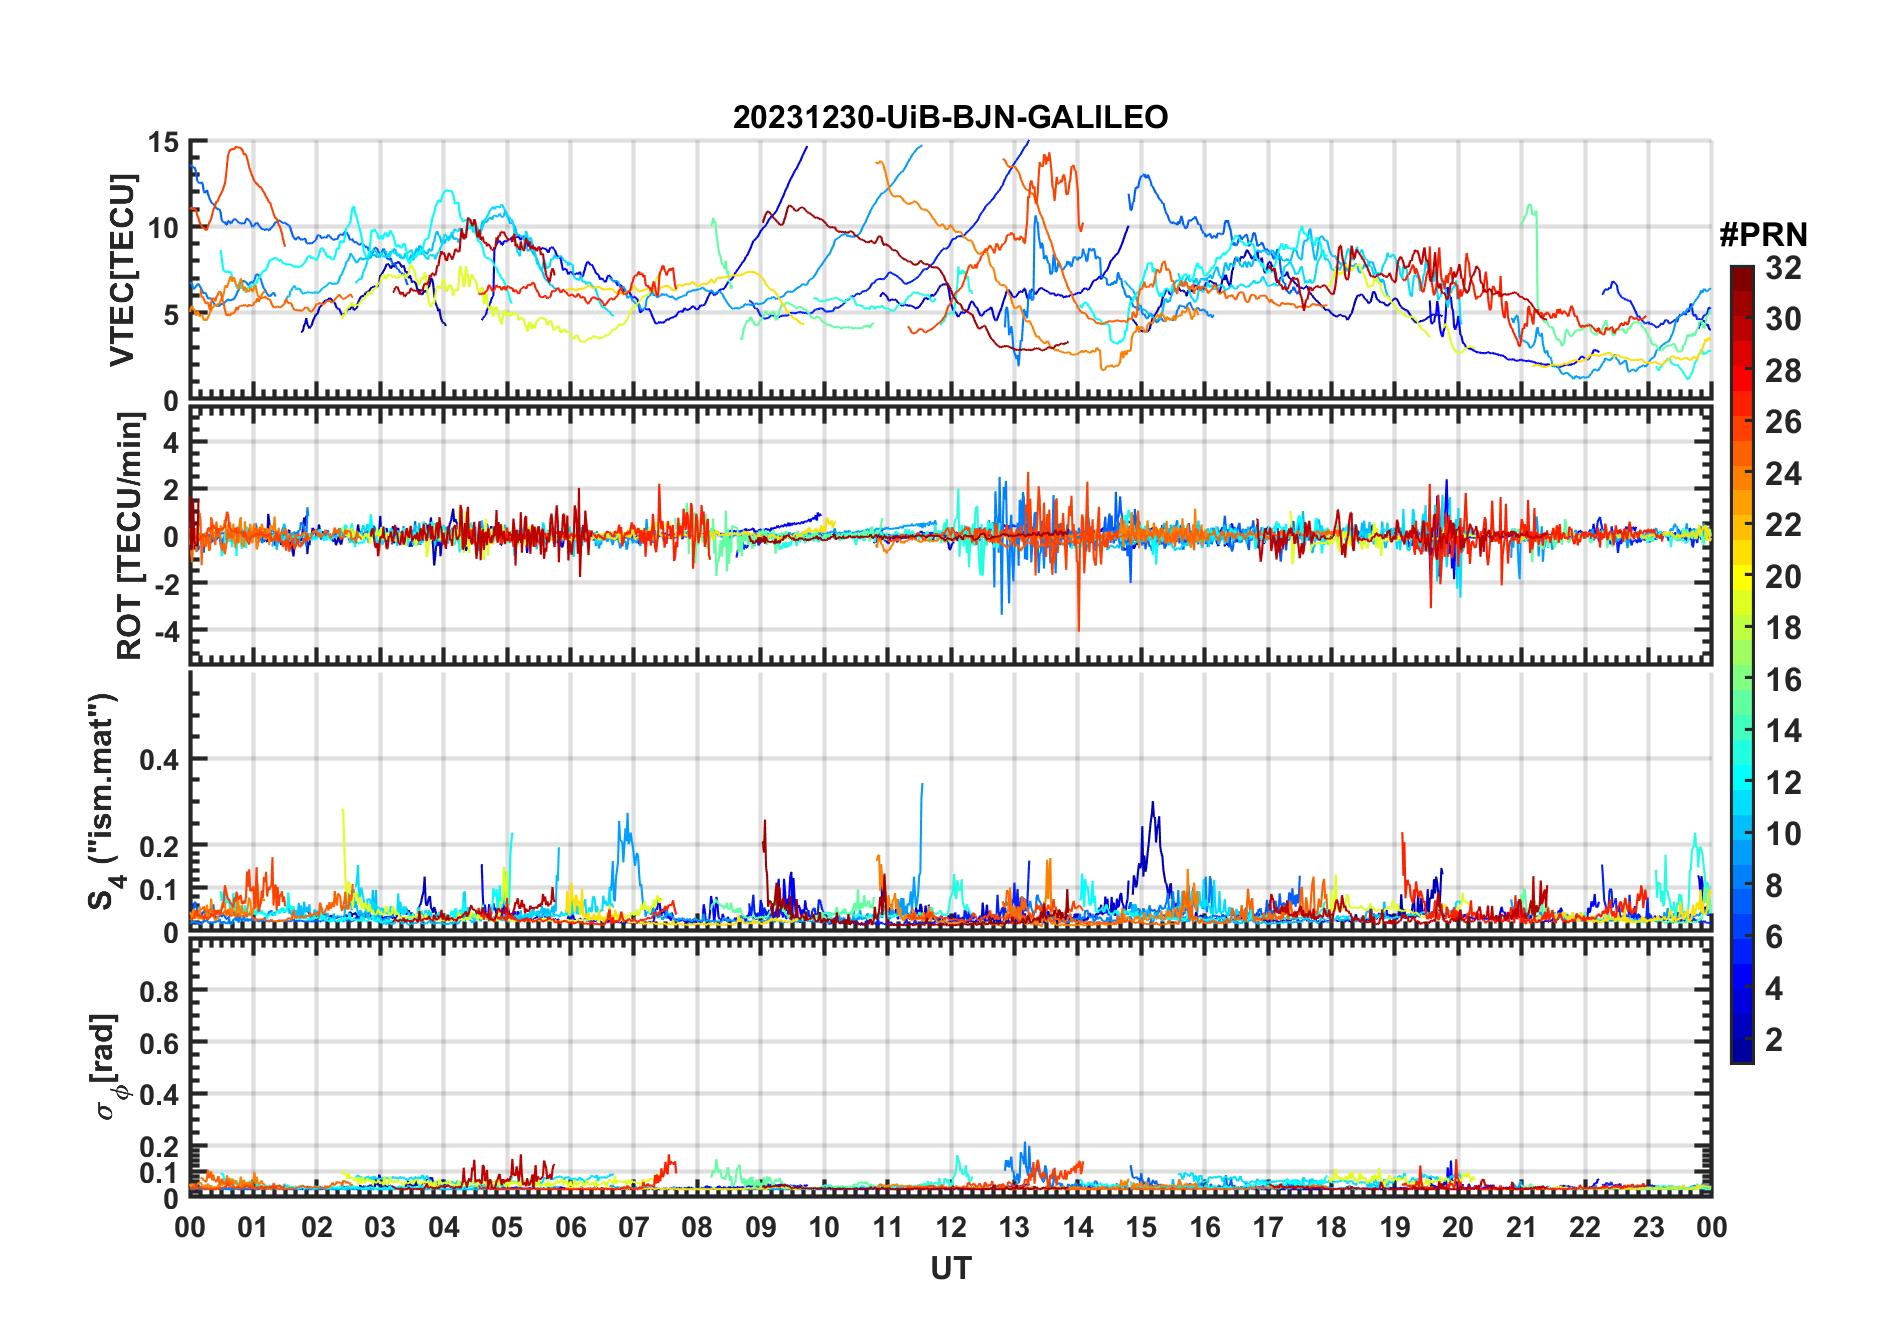
Task: Pick colorbar tick label "24"
Action: tap(1783, 474)
